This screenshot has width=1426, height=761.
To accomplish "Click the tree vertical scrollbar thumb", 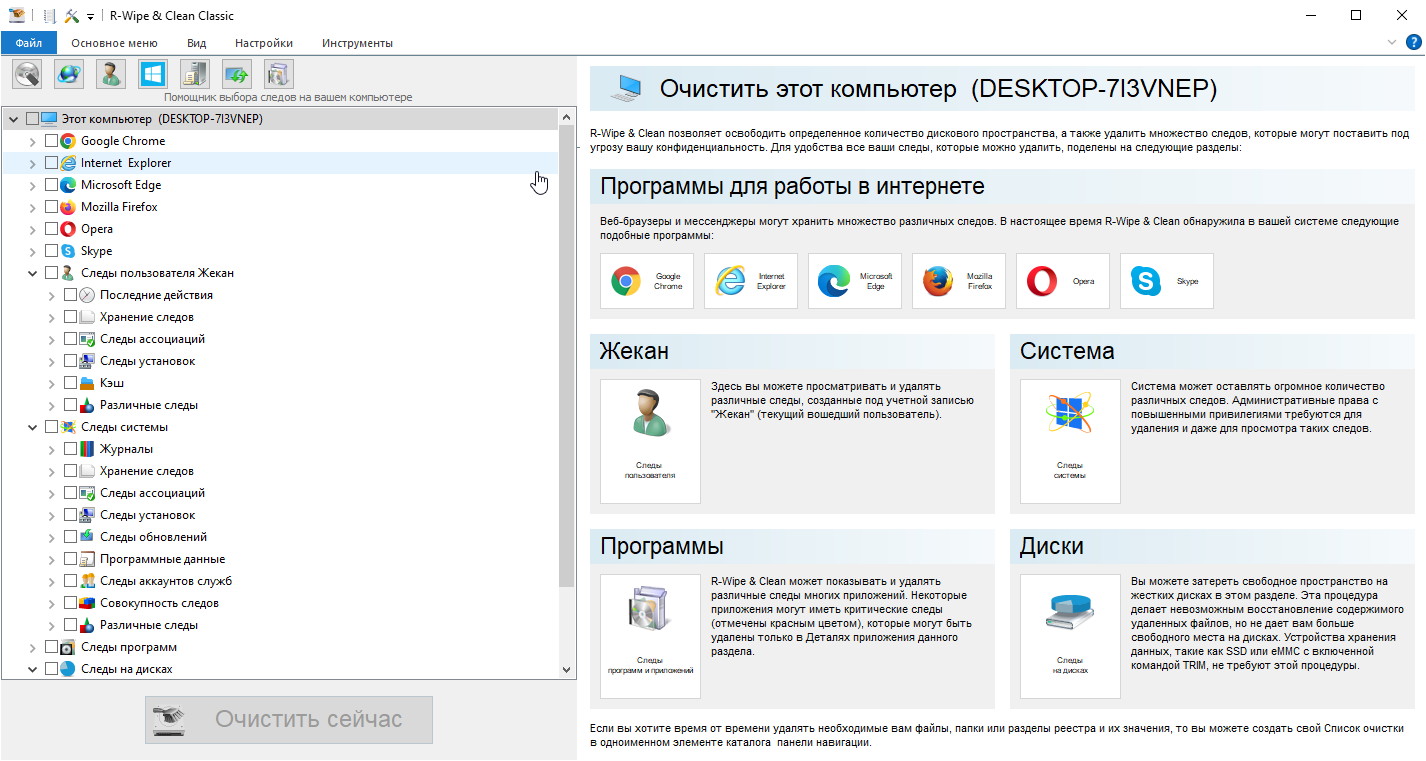I will pos(567,355).
